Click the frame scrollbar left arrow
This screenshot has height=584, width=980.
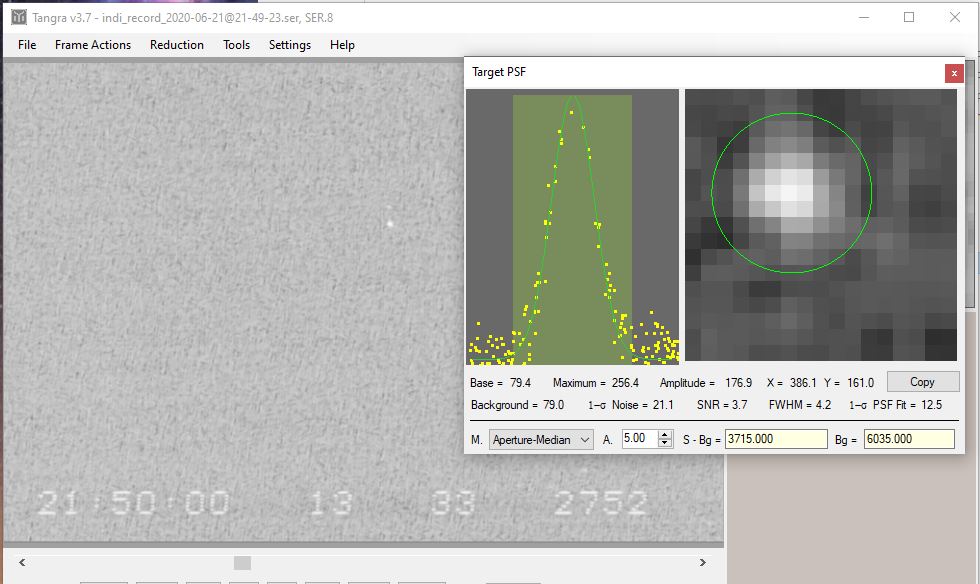[22, 563]
